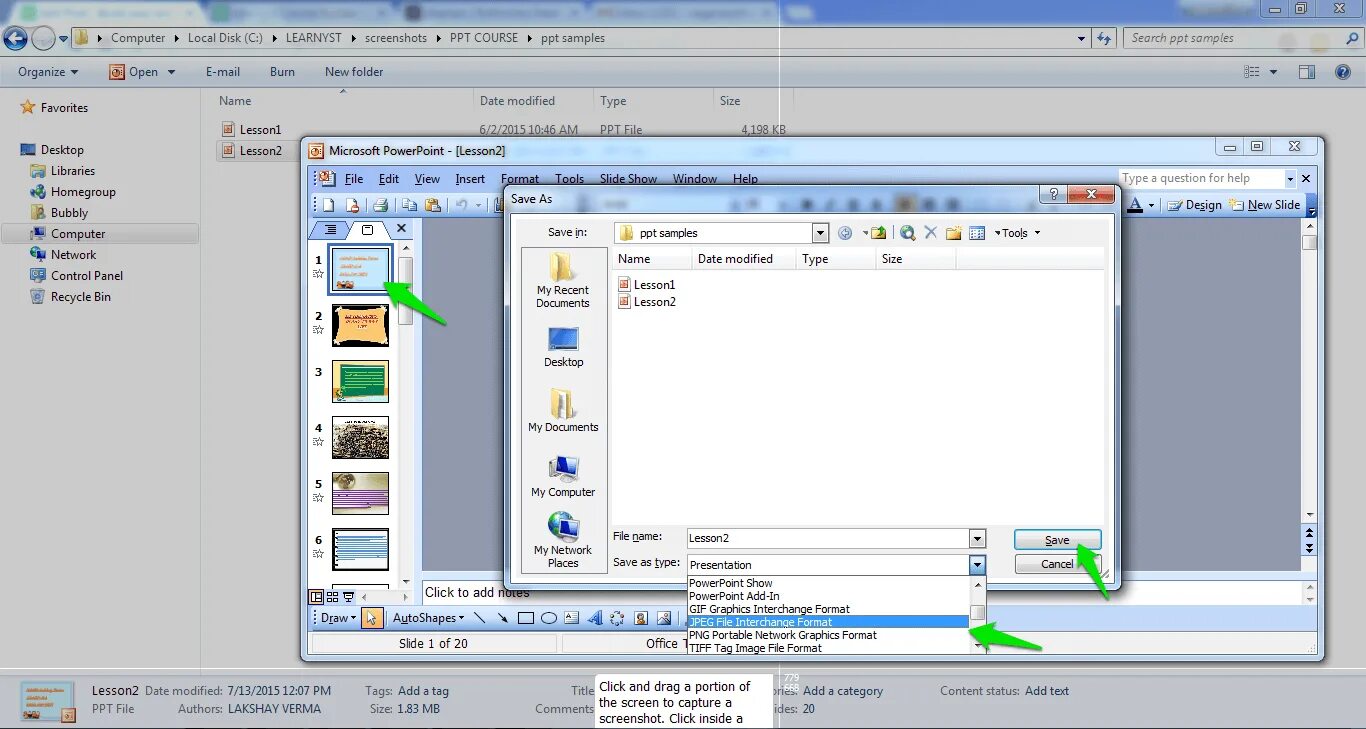1366x729 pixels.
Task: Click the Paste icon in PowerPoint toolbar
Action: click(x=433, y=205)
